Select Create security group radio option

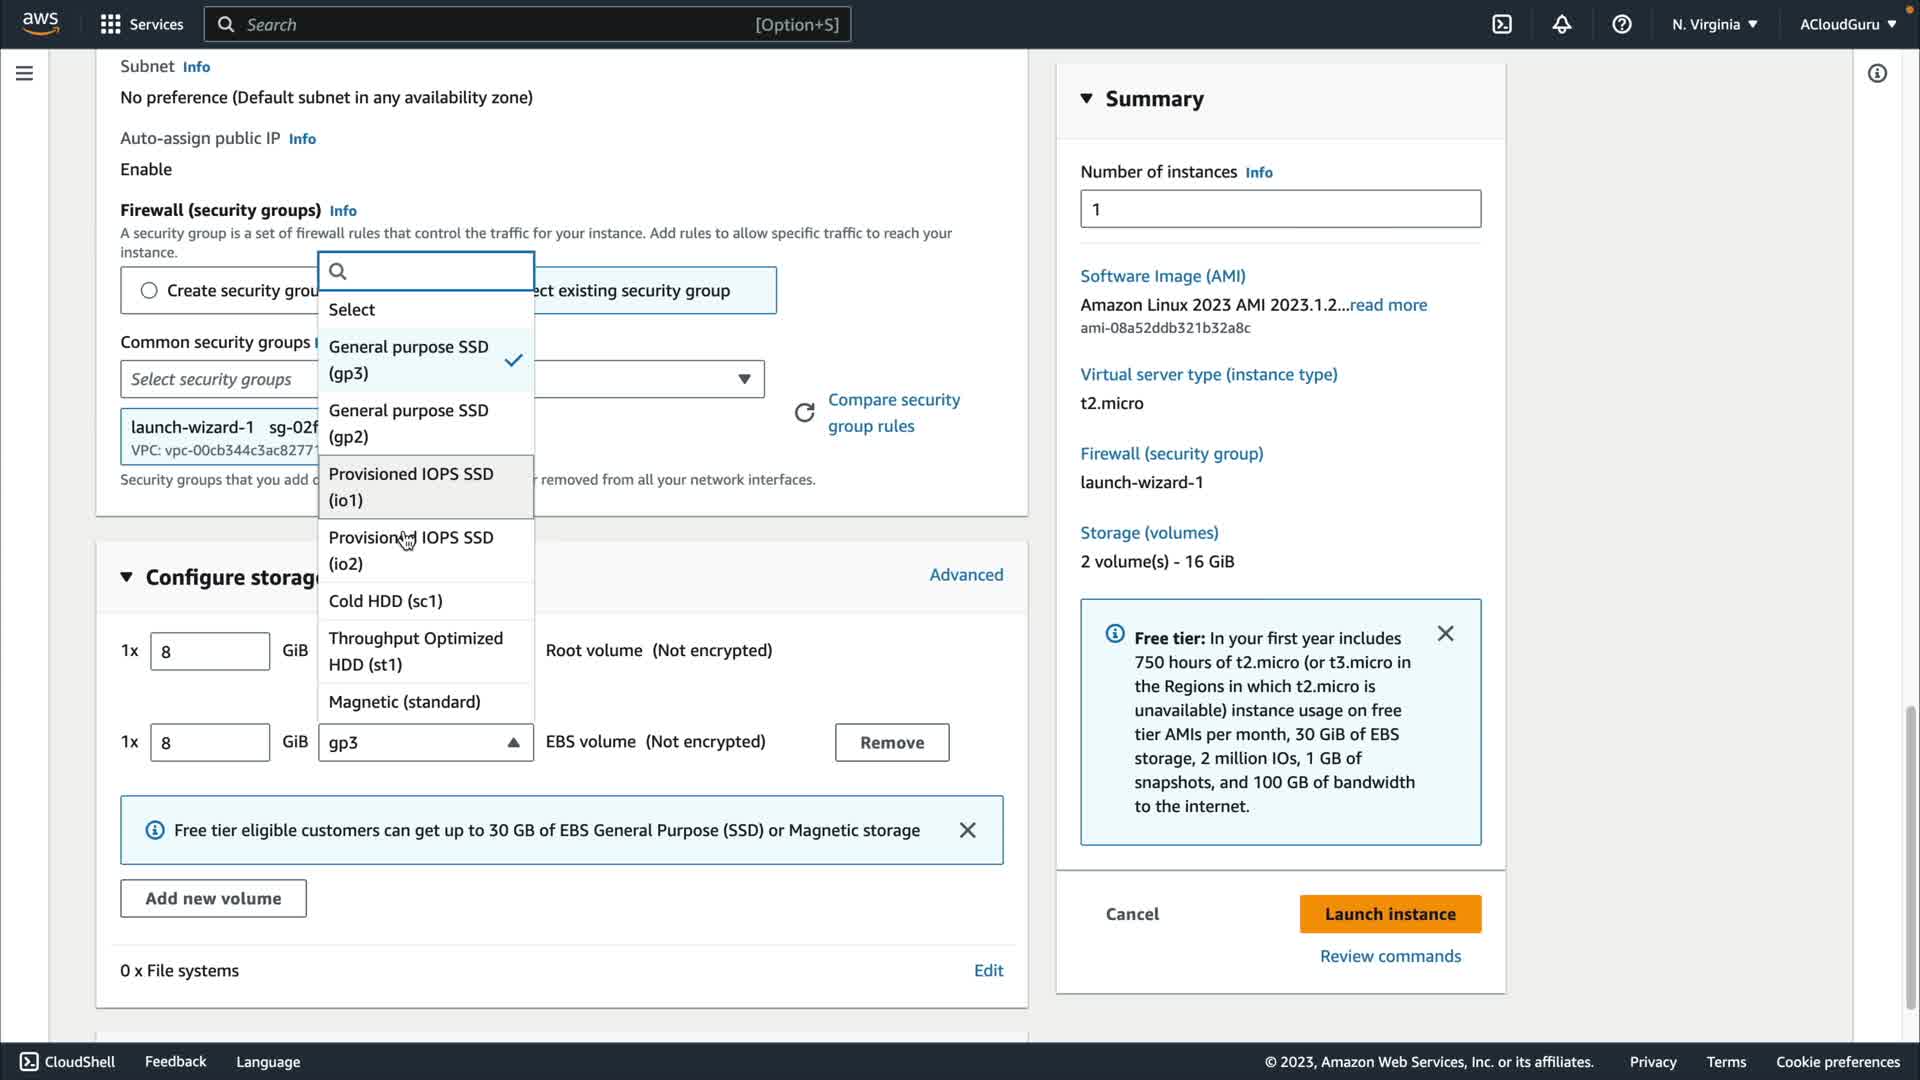tap(149, 291)
